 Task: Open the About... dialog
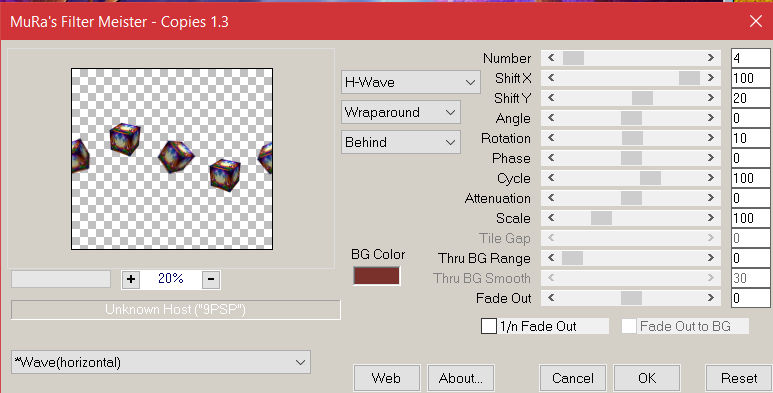460,378
